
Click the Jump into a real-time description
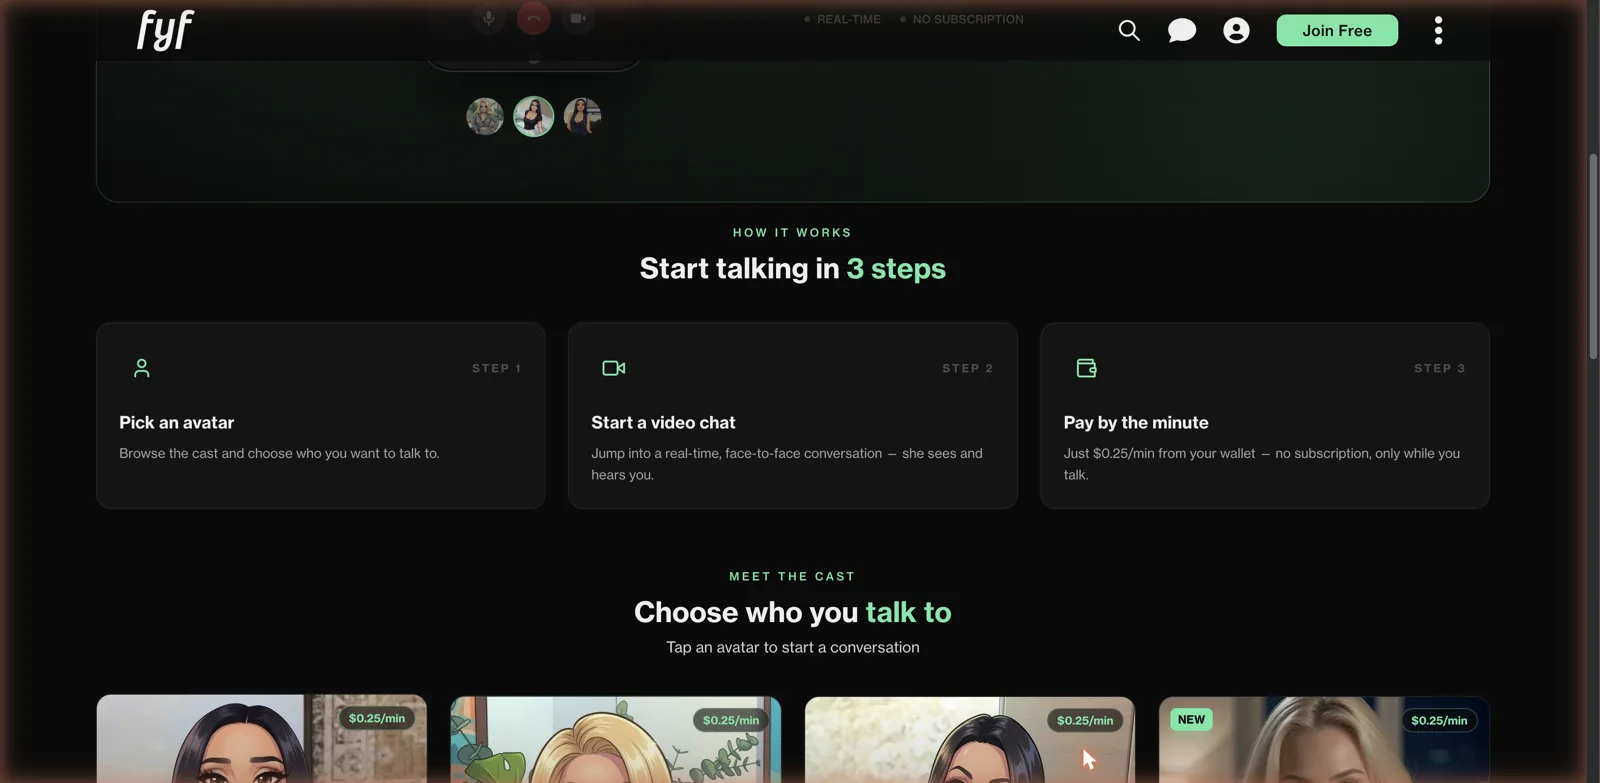[x=787, y=464]
